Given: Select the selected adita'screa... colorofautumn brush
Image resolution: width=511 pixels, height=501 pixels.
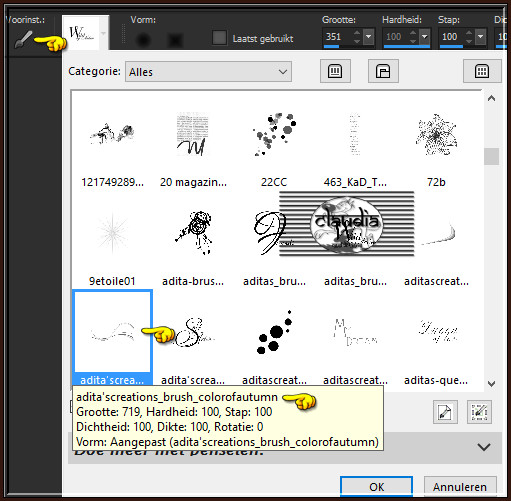Looking at the screenshot, I should pos(112,337).
